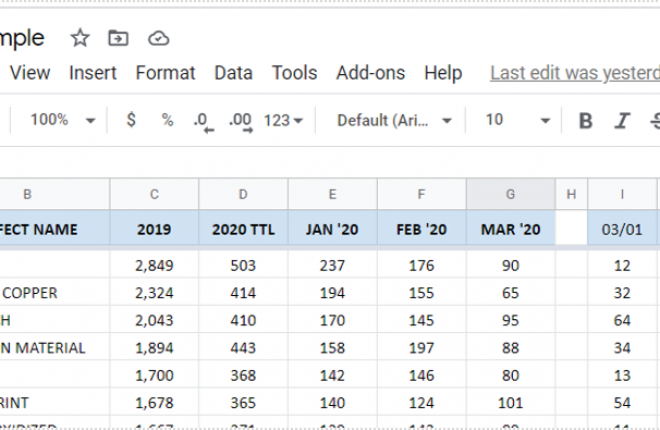Format selection as currency
Image resolution: width=660 pixels, height=430 pixels.
(x=131, y=120)
